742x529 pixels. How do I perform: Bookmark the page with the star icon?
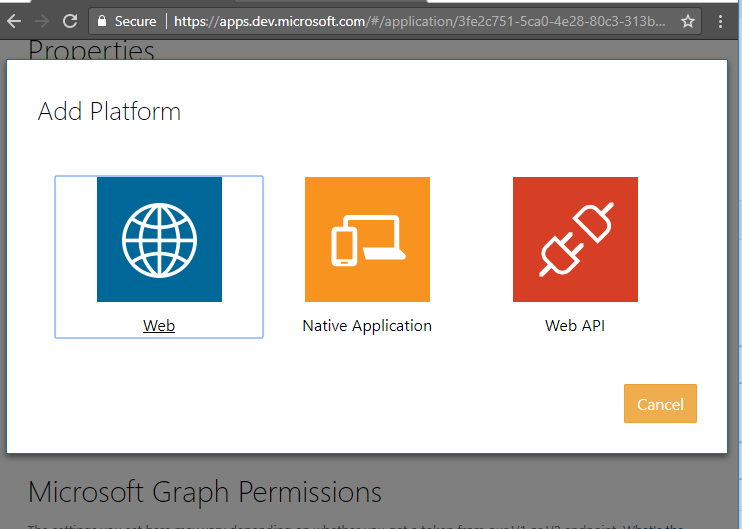pos(688,21)
